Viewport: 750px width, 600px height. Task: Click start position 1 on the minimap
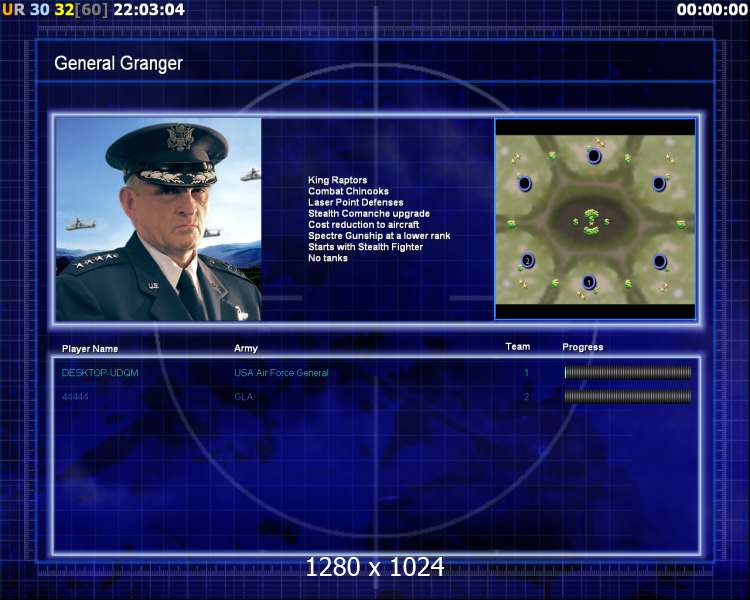point(588,282)
